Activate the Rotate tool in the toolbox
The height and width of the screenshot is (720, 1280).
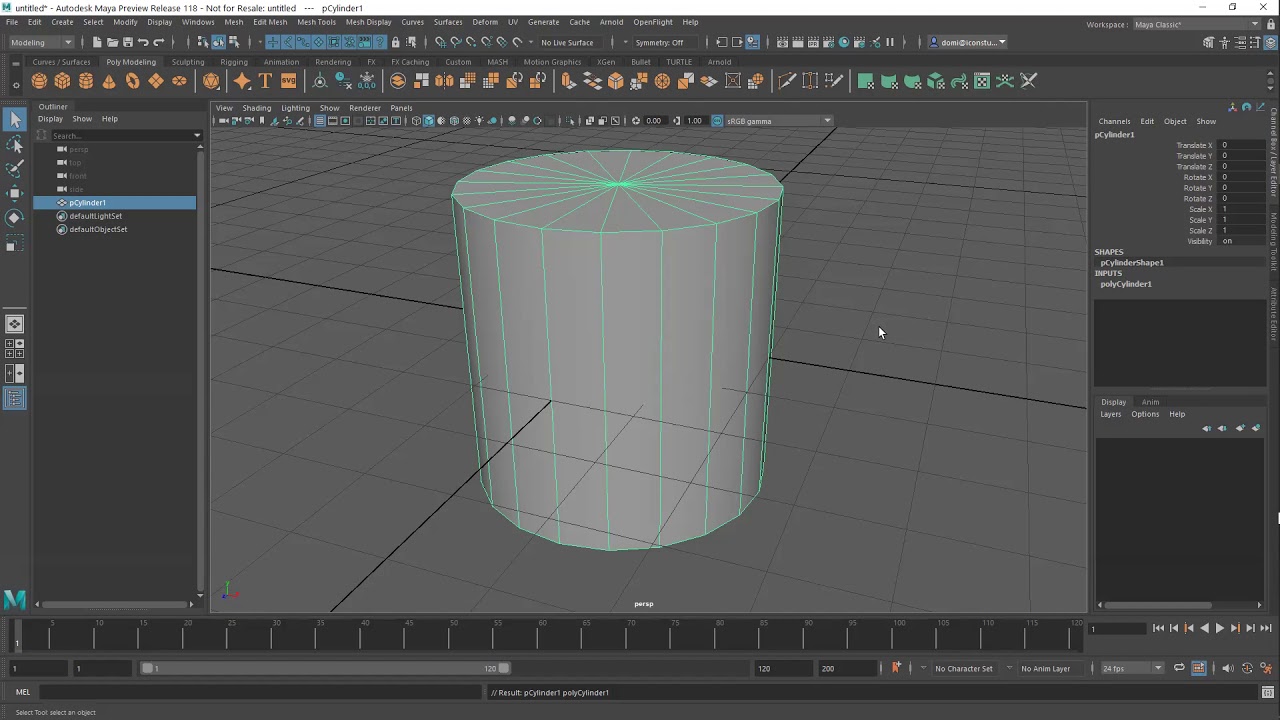click(14, 217)
